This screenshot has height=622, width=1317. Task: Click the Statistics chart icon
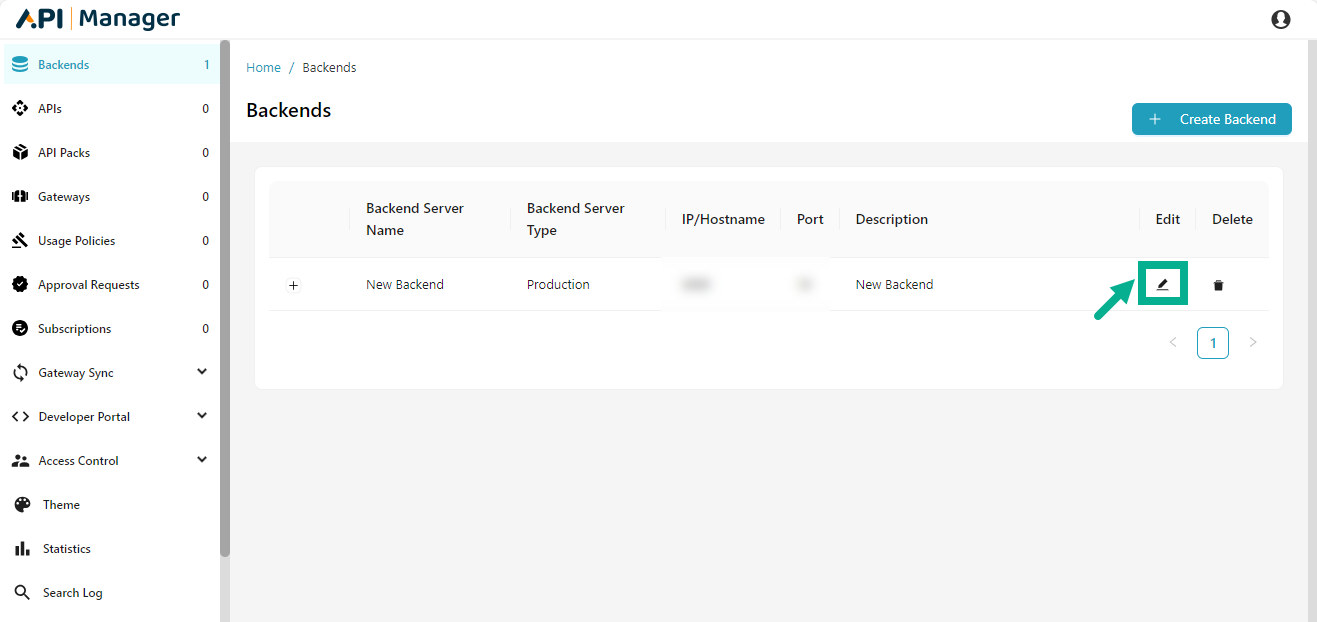click(22, 548)
